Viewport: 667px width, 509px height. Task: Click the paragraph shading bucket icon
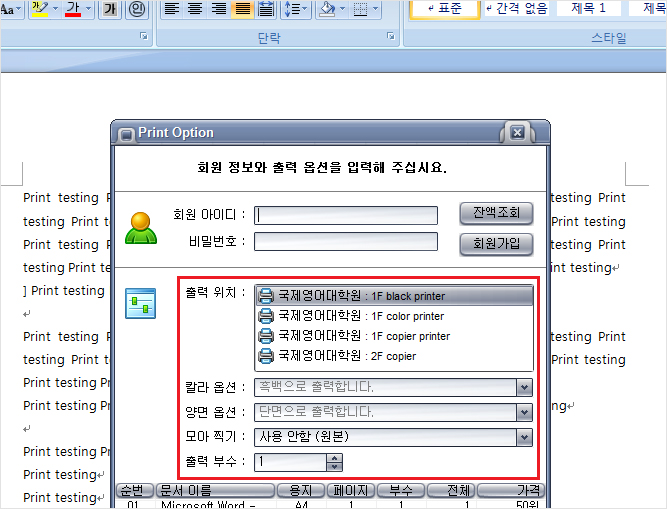click(328, 9)
